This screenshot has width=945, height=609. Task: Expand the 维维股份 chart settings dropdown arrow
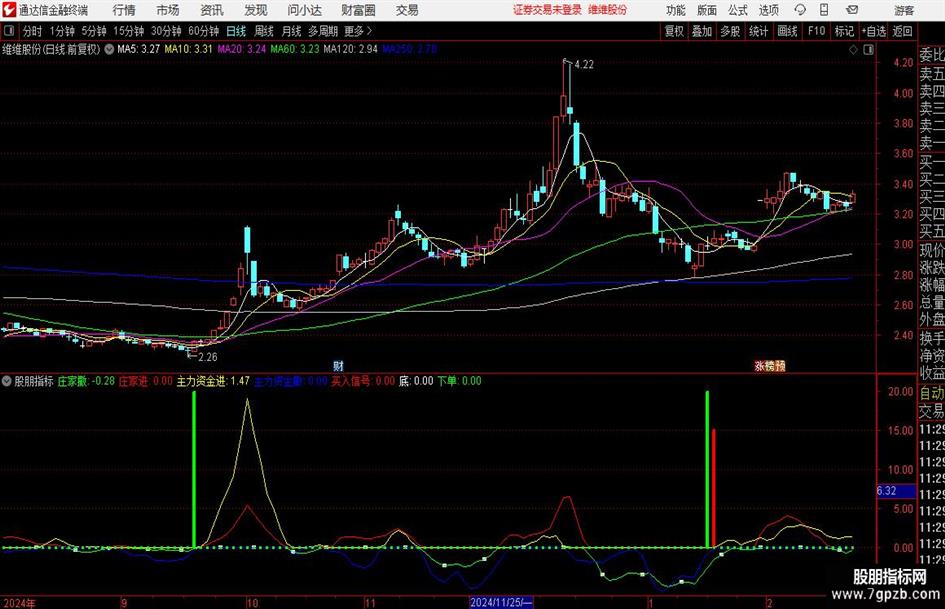pos(109,49)
